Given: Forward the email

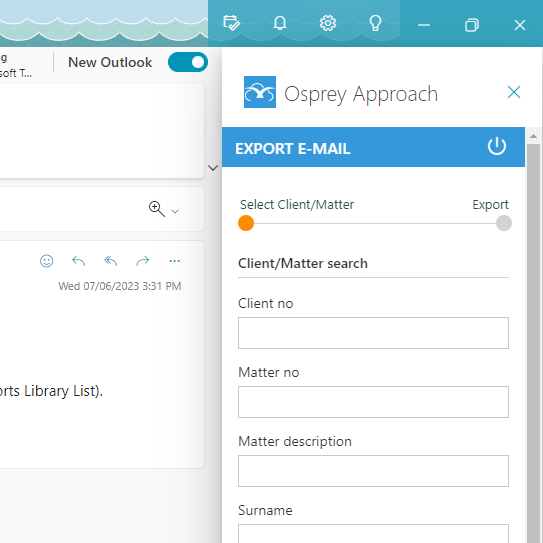Looking at the screenshot, I should (x=143, y=261).
